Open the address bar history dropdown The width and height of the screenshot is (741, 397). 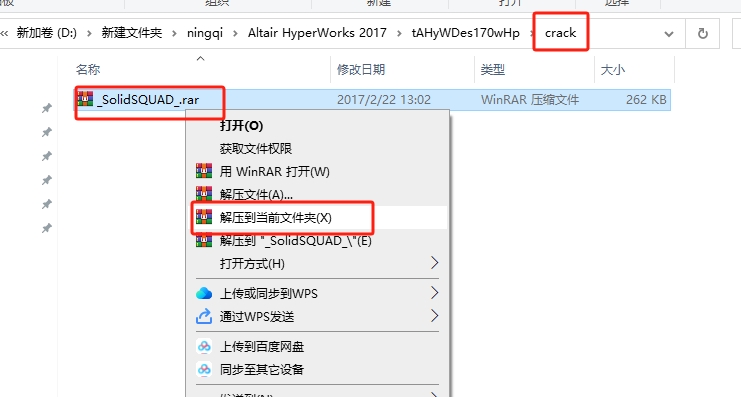(669, 34)
